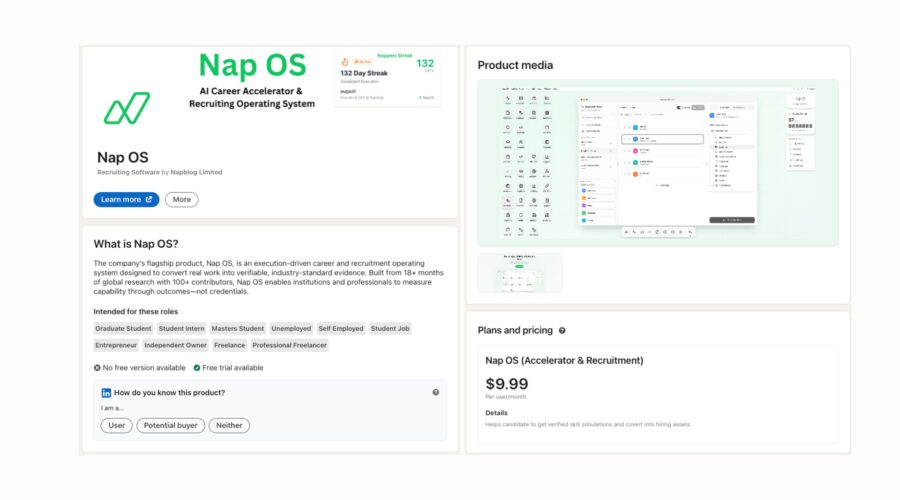900x500 pixels.
Task: Click the Entrepreneur role tag
Action: pos(116,345)
